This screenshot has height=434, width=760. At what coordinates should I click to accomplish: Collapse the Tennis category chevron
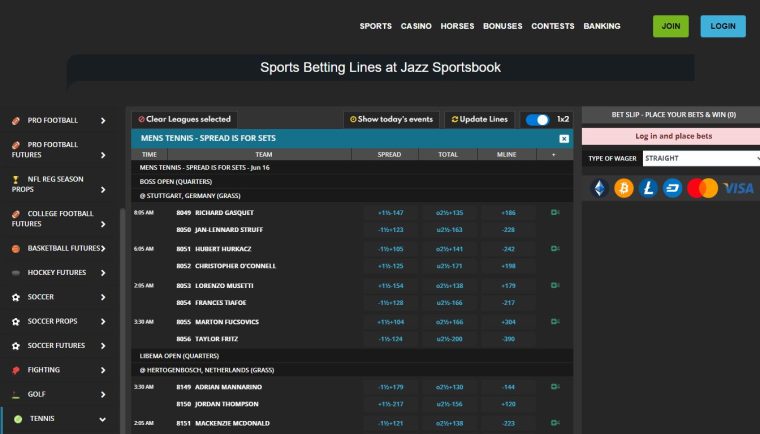click(x=102, y=419)
